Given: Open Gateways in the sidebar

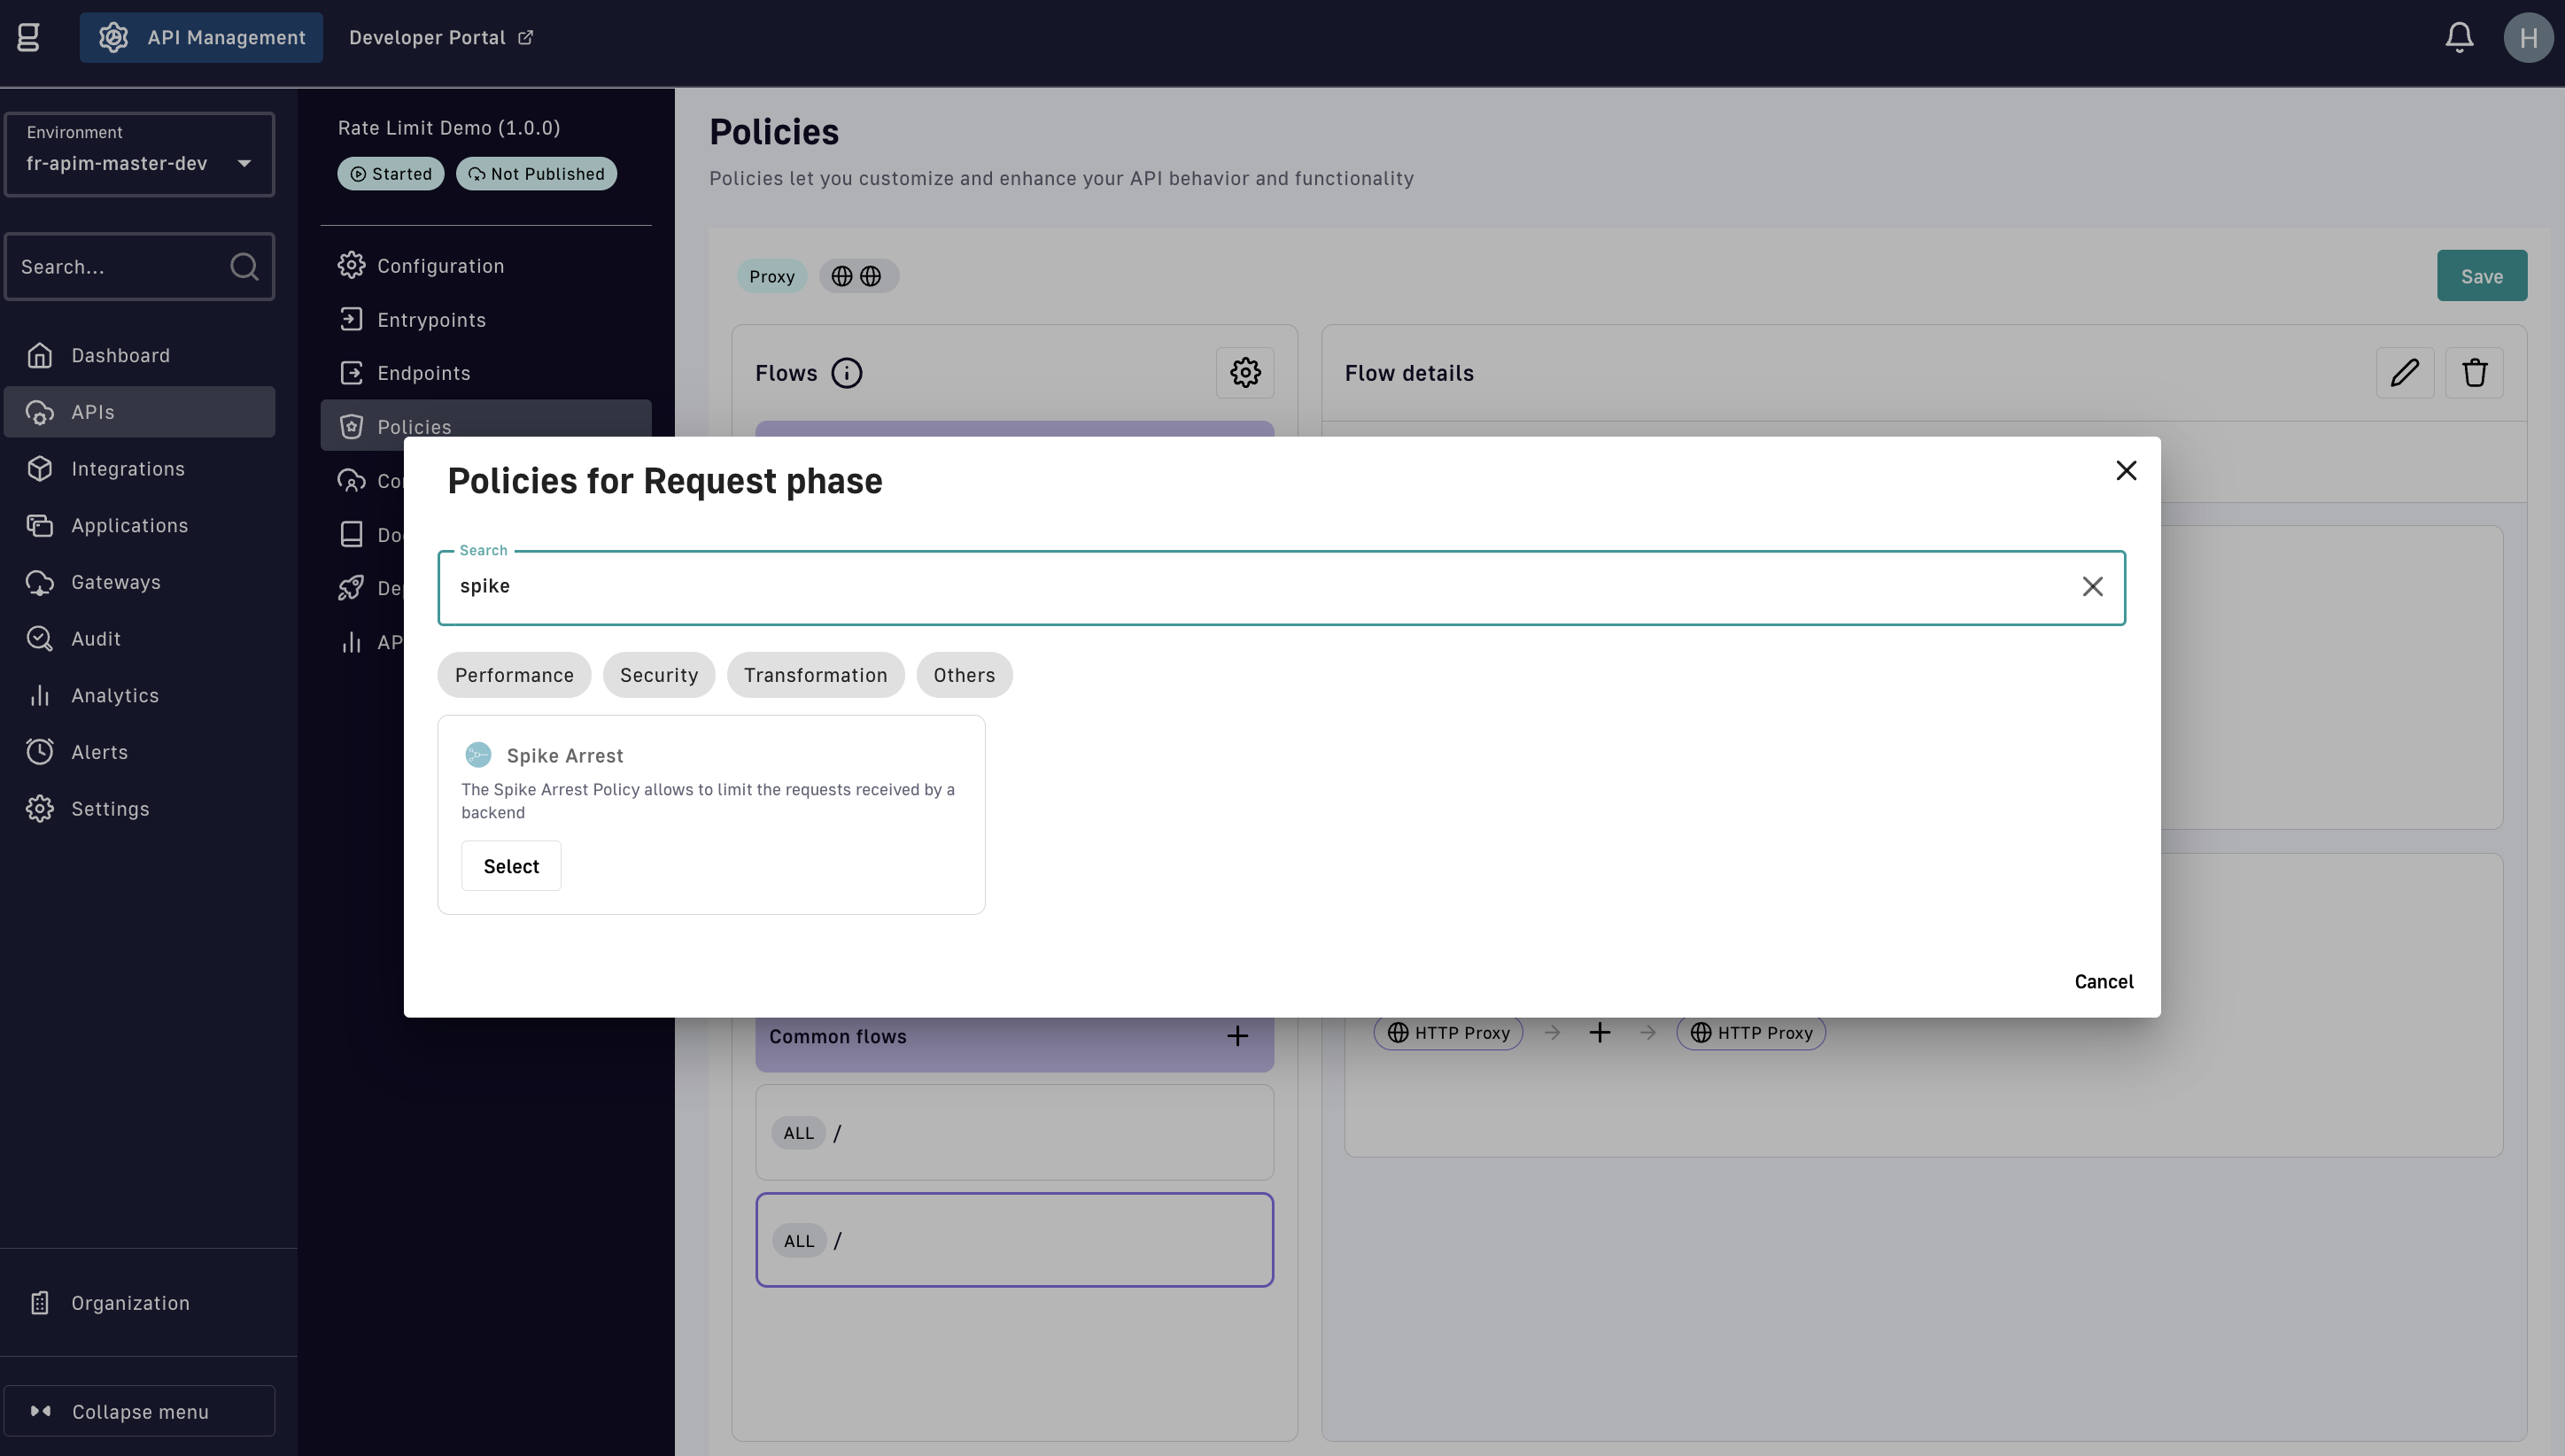Looking at the screenshot, I should coord(115,582).
